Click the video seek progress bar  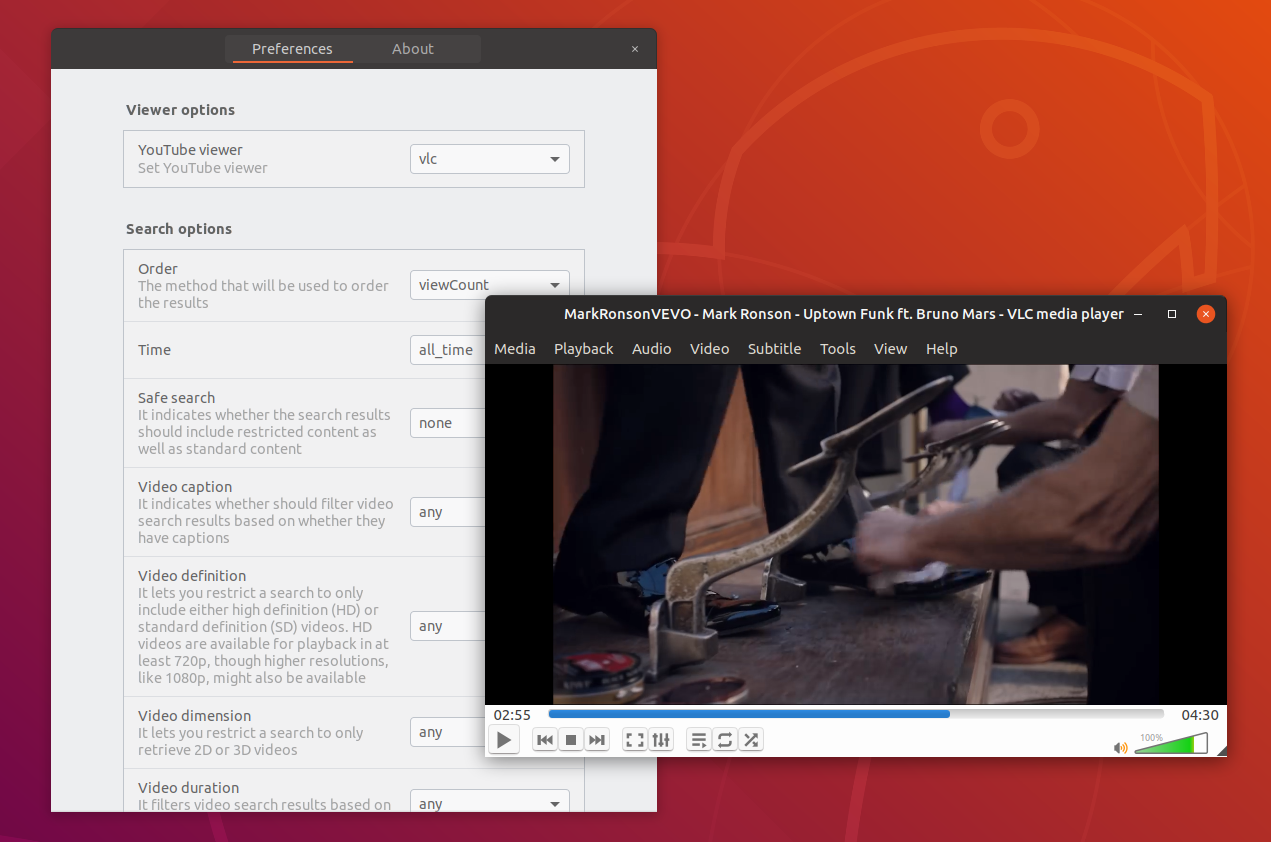pyautogui.click(x=856, y=714)
